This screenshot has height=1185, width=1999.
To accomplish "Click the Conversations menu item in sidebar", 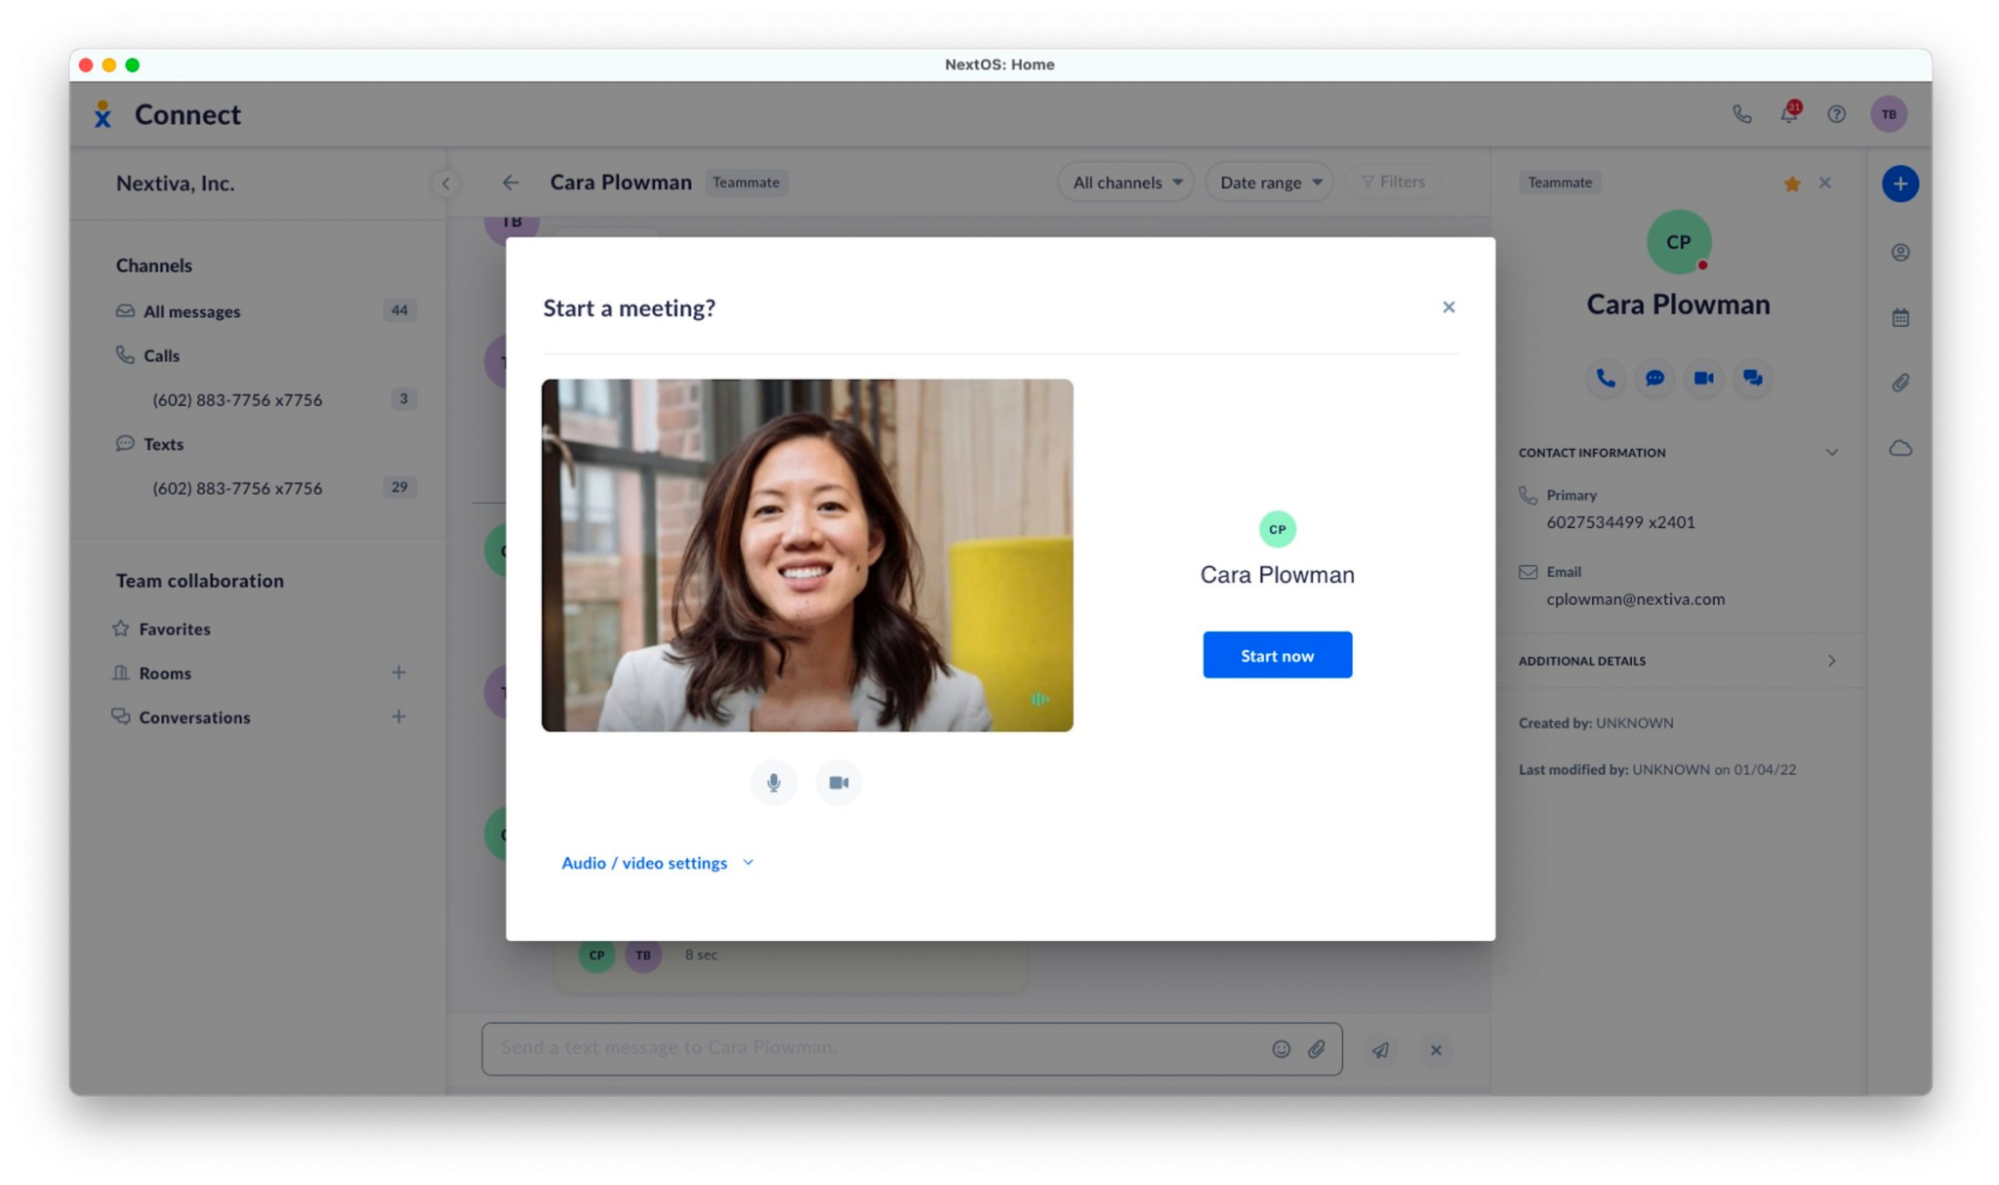I will pos(195,717).
